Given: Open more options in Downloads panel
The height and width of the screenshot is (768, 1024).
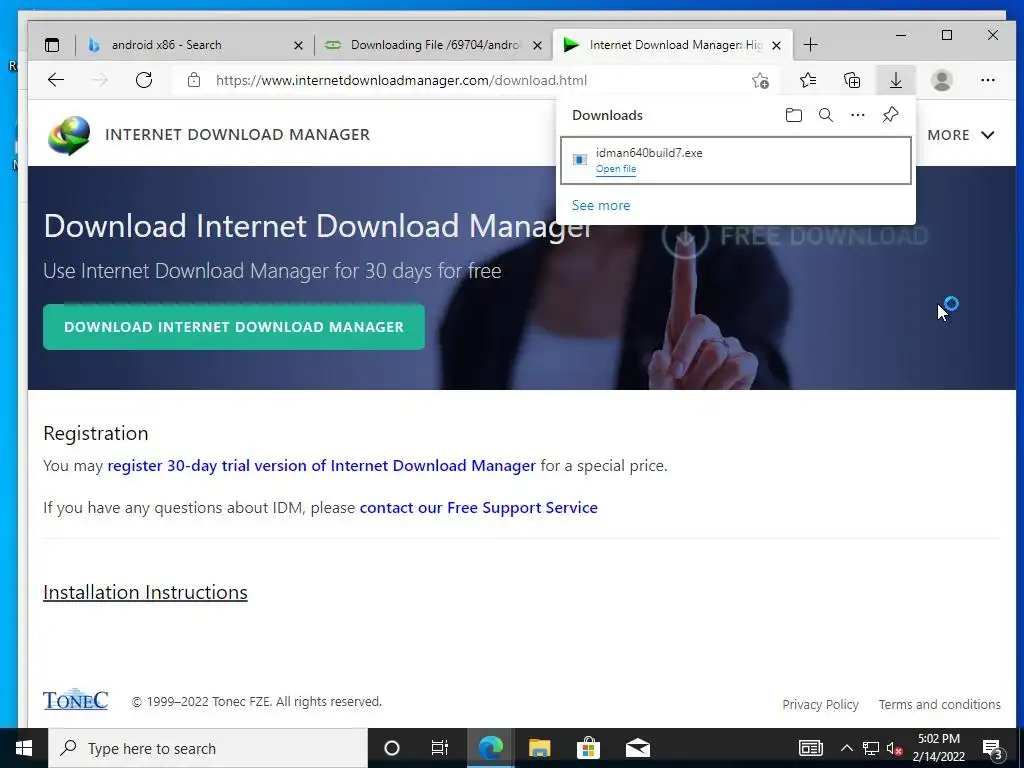Looking at the screenshot, I should coord(857,115).
